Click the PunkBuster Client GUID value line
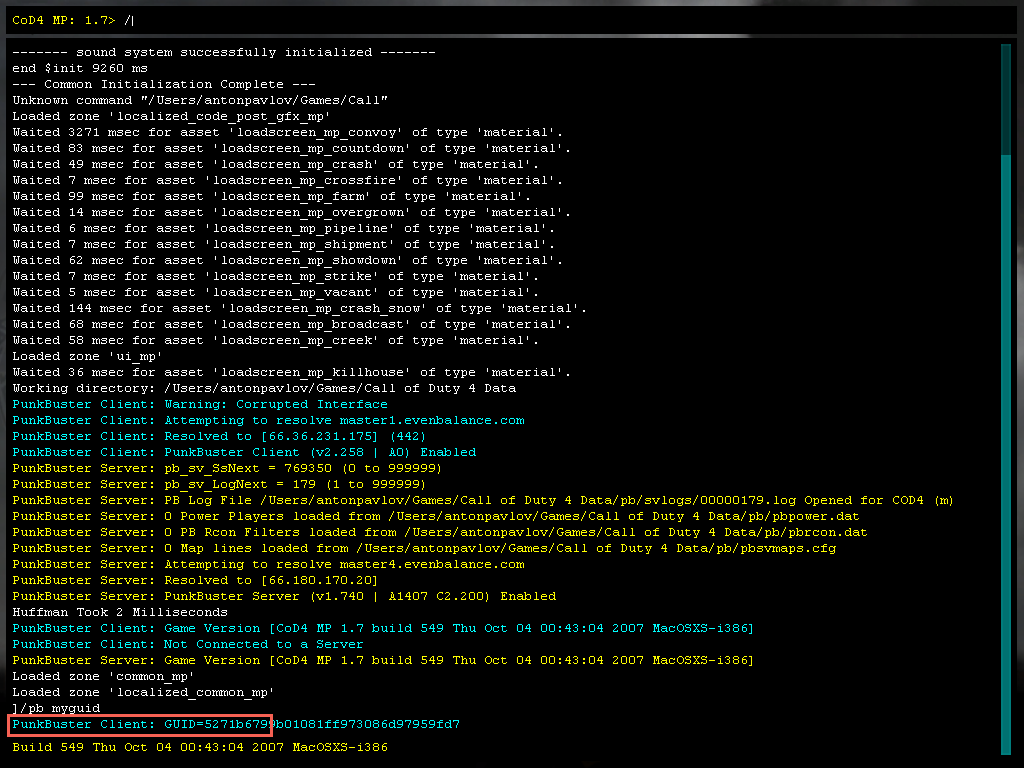1024x768 pixels. (236, 724)
